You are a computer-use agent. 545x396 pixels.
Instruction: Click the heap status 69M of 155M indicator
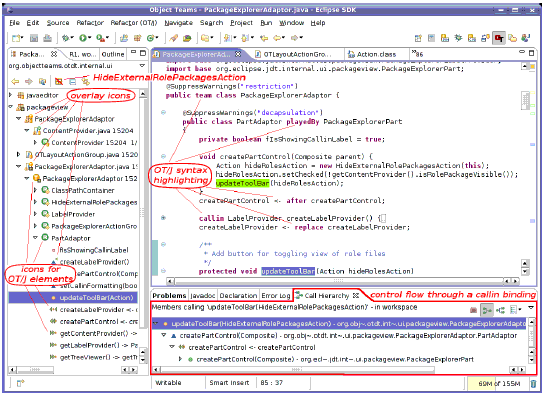498,383
